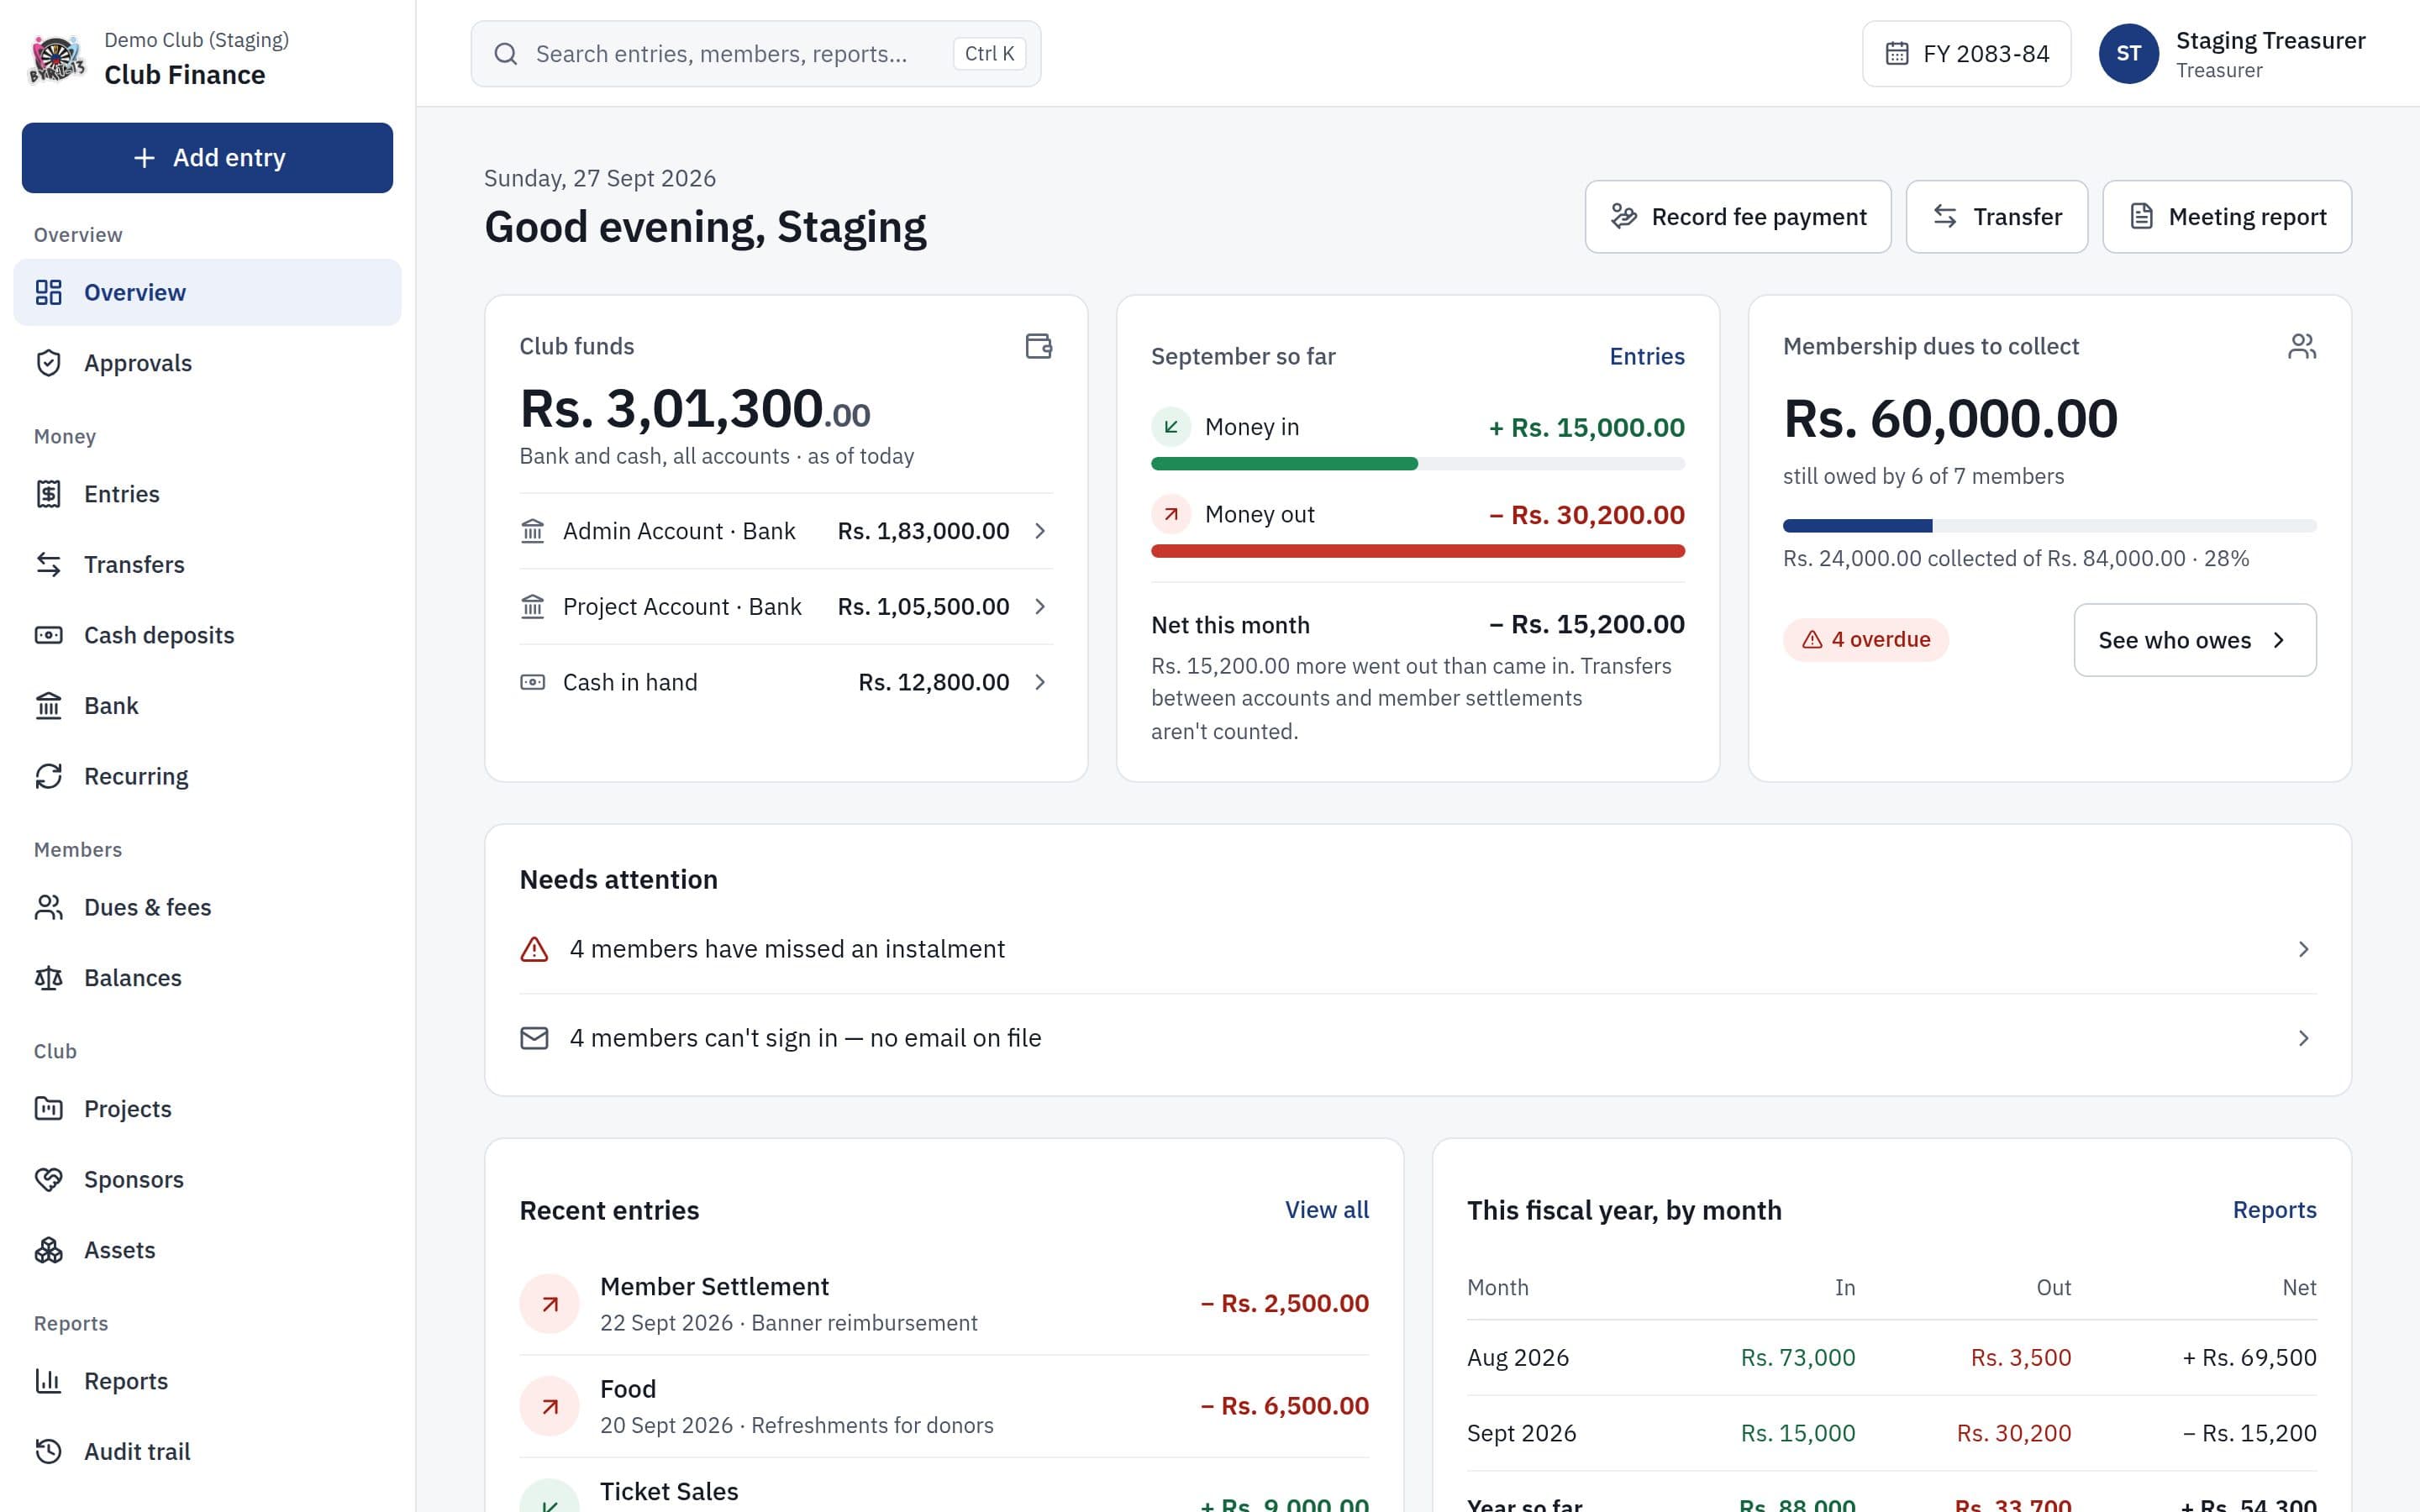Click the Cash deposits banknote icon
The width and height of the screenshot is (2420, 1512).
[x=48, y=635]
